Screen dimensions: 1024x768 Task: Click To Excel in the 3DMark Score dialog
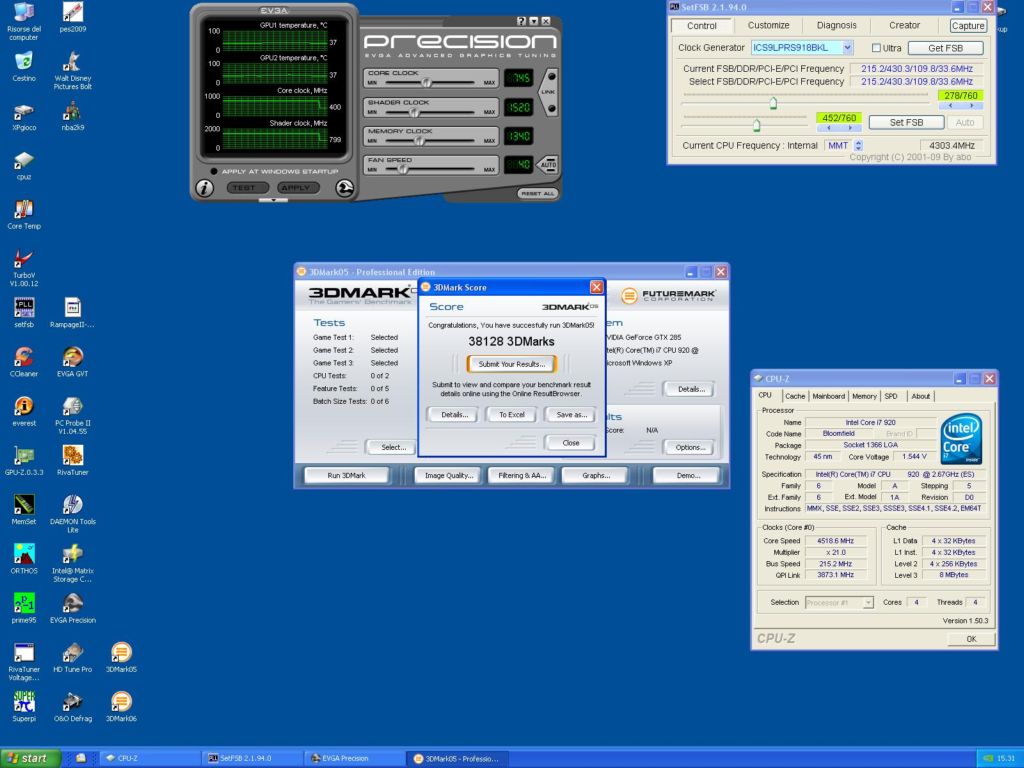(512, 415)
